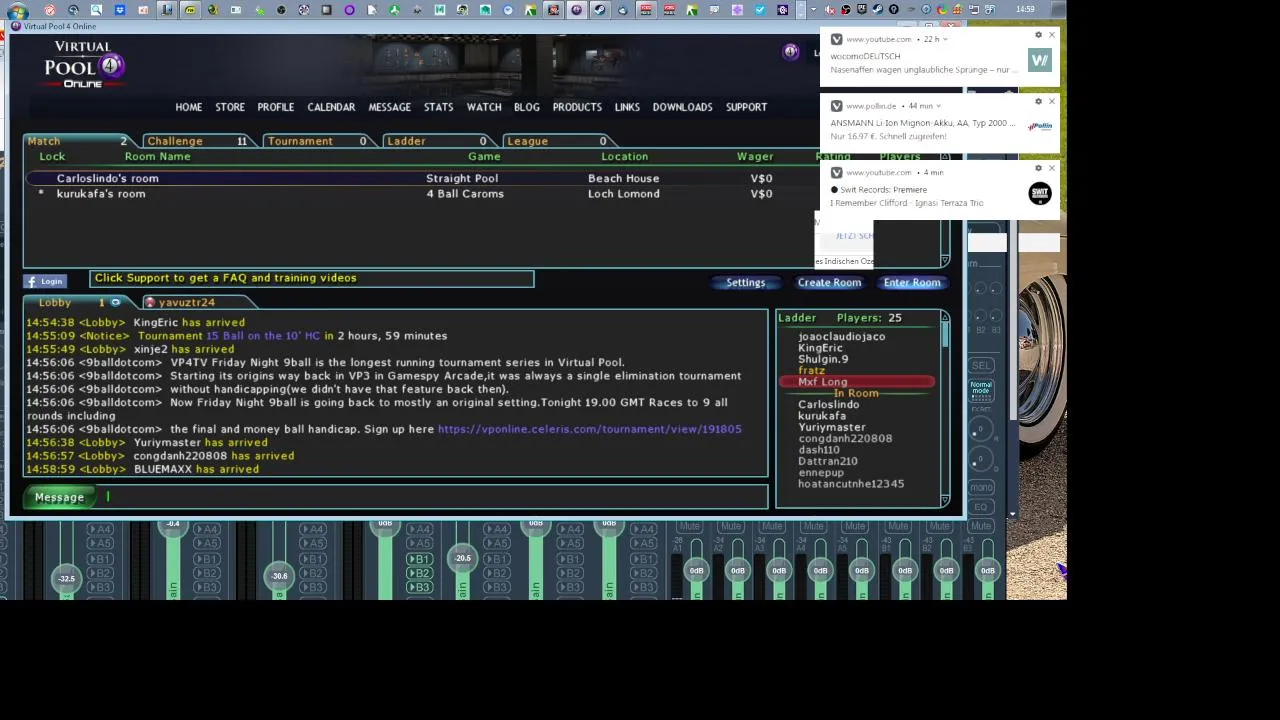The image size is (1280, 720).
Task: Dismiss the pollin.de ANSMANN notification
Action: tap(1051, 101)
